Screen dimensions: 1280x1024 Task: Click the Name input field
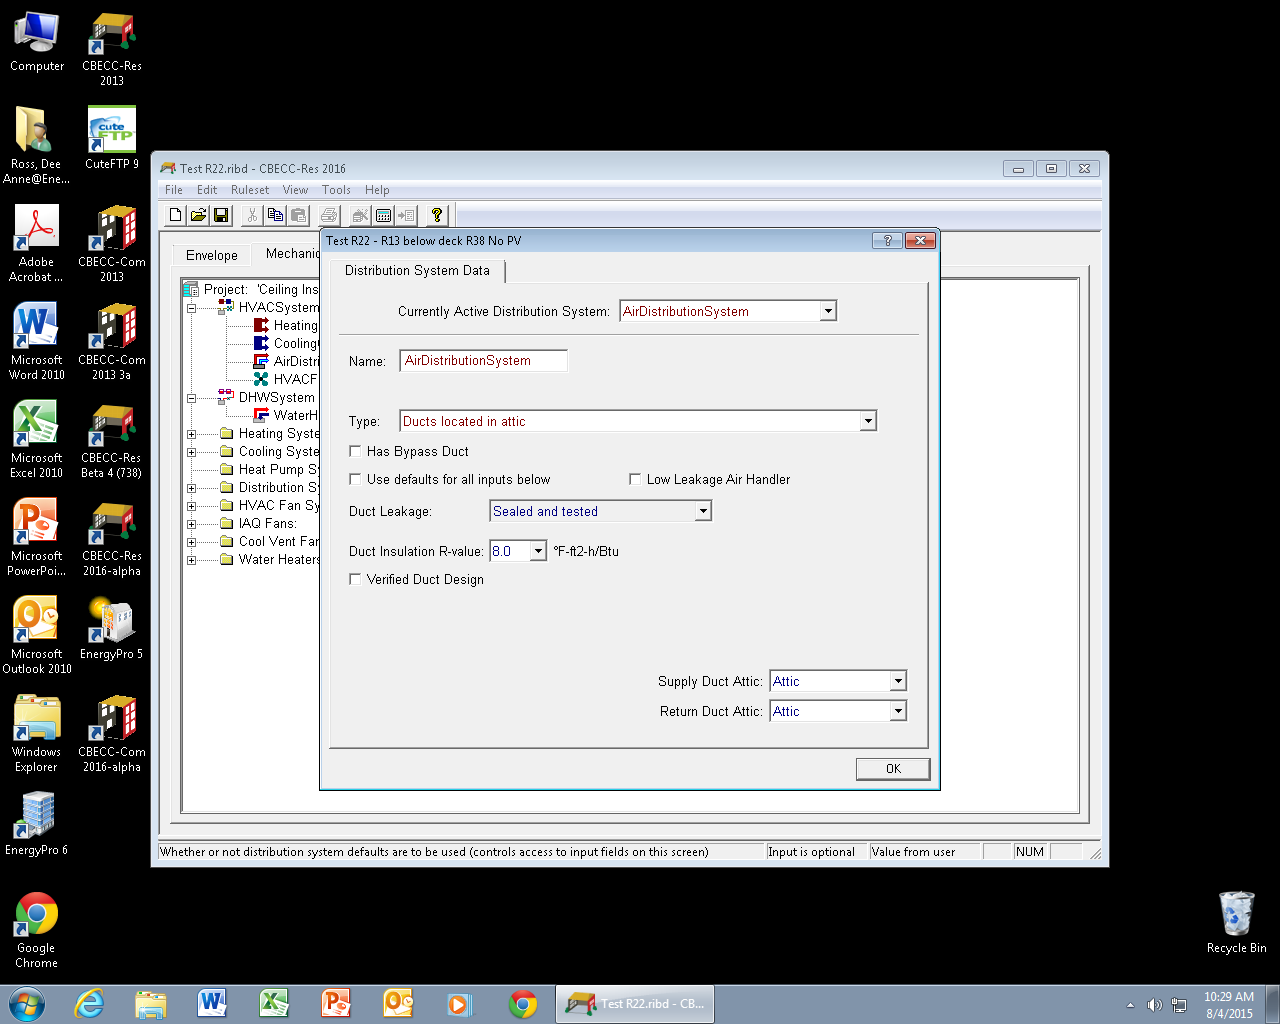click(483, 361)
